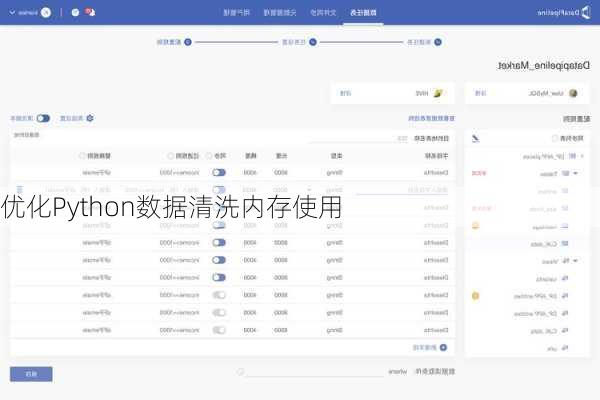Select the Tables folder icon
Image resolution: width=600 pixels, height=400 pixels.
566,174
